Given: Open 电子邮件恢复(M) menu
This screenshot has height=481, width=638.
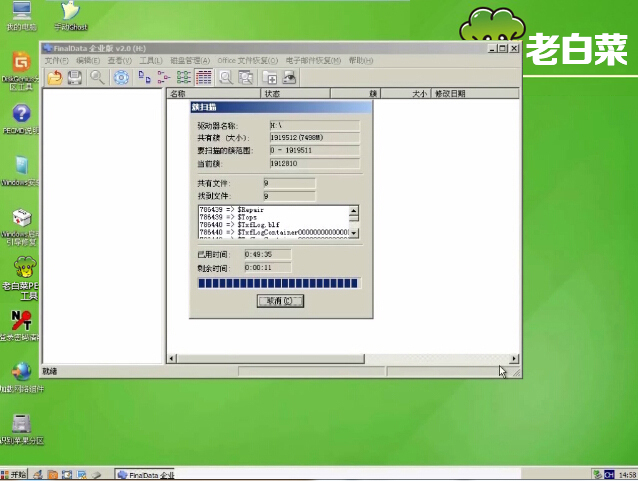Looking at the screenshot, I should pyautogui.click(x=313, y=61).
